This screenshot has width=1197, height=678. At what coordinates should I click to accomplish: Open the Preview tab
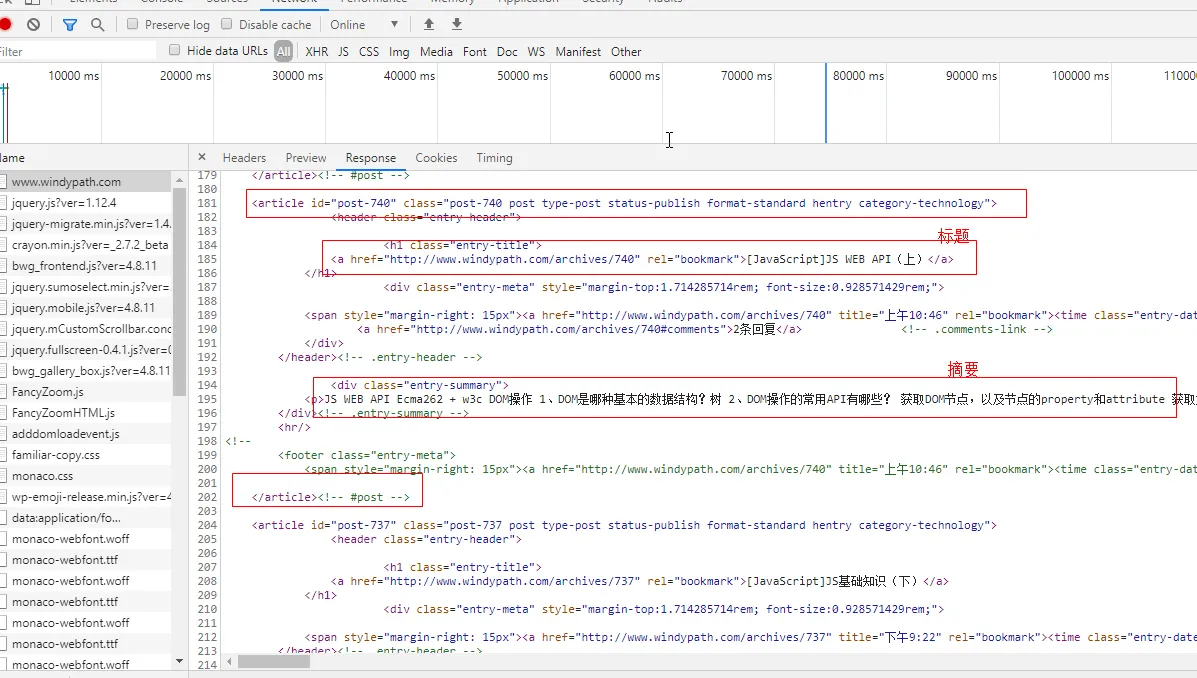306,158
